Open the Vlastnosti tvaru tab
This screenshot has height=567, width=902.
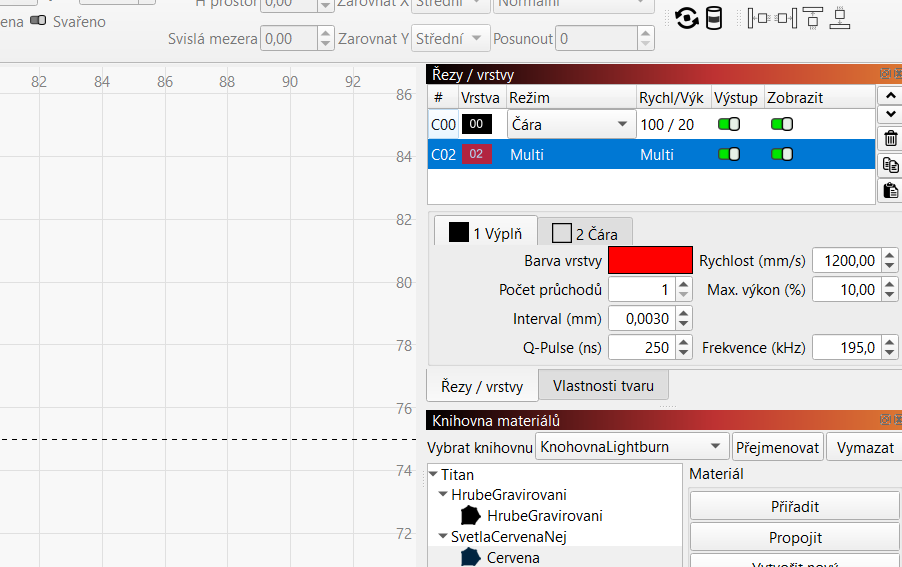tap(603, 386)
